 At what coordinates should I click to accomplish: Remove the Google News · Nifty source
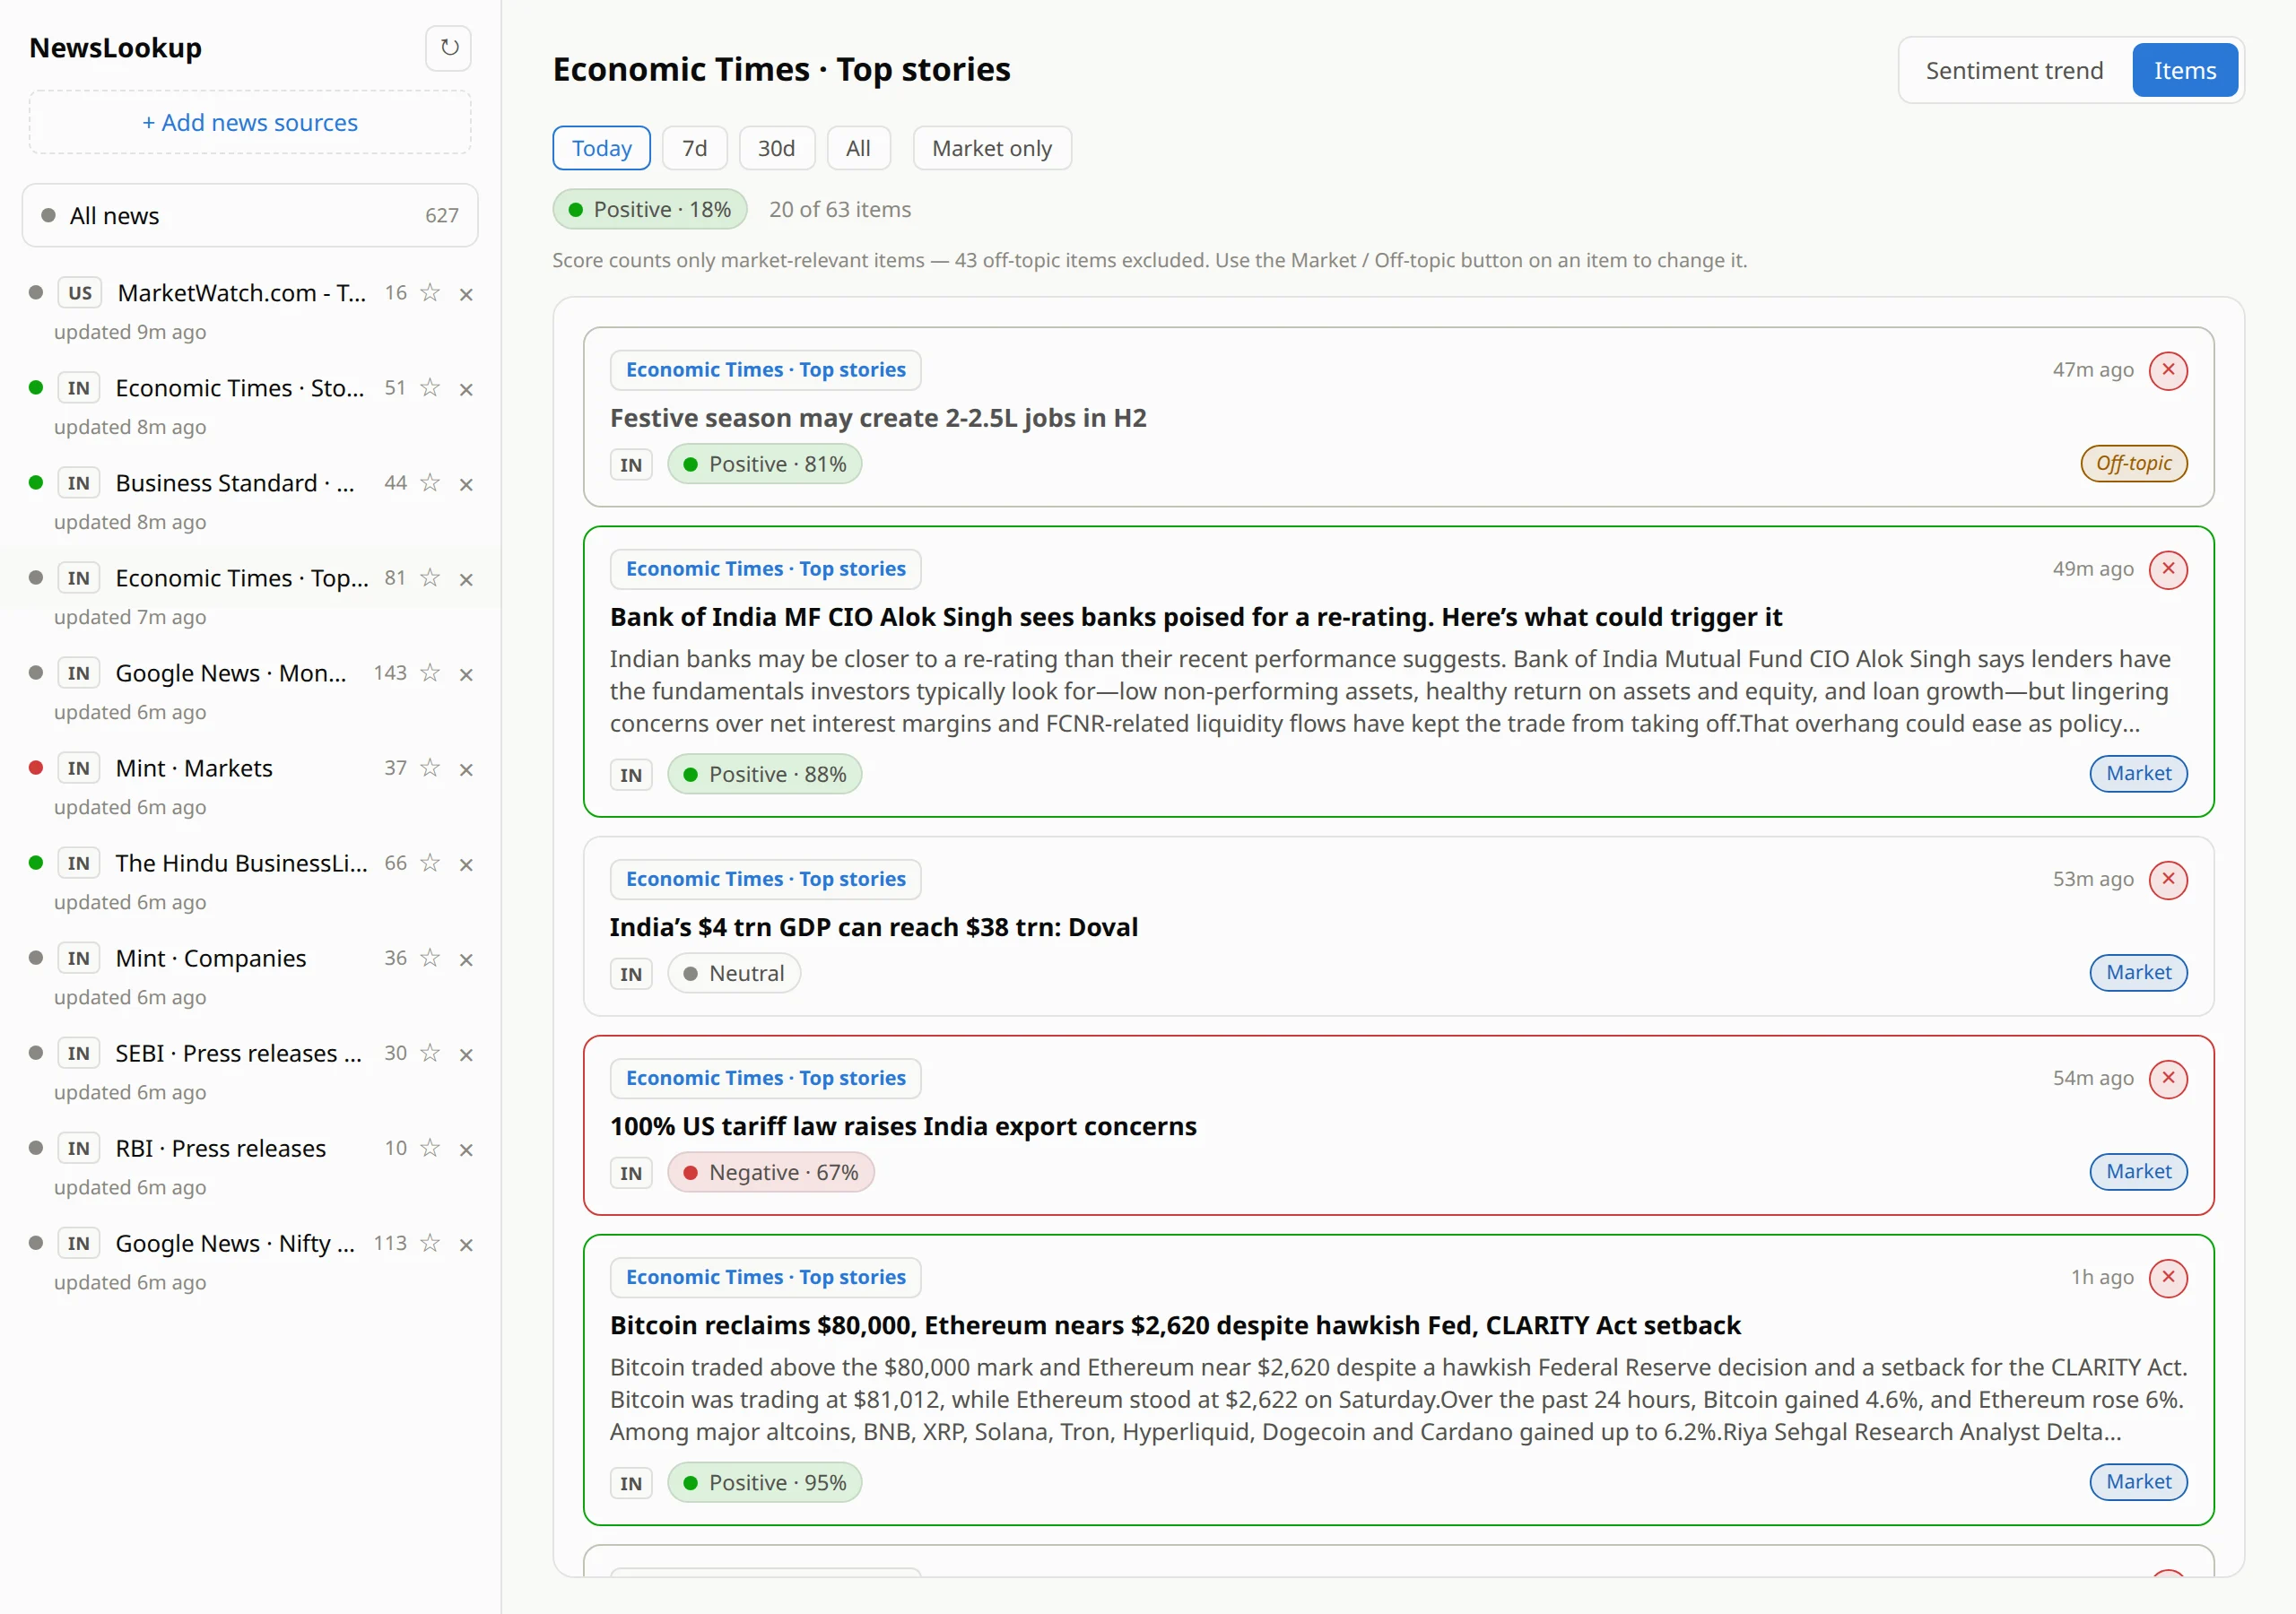[466, 1244]
